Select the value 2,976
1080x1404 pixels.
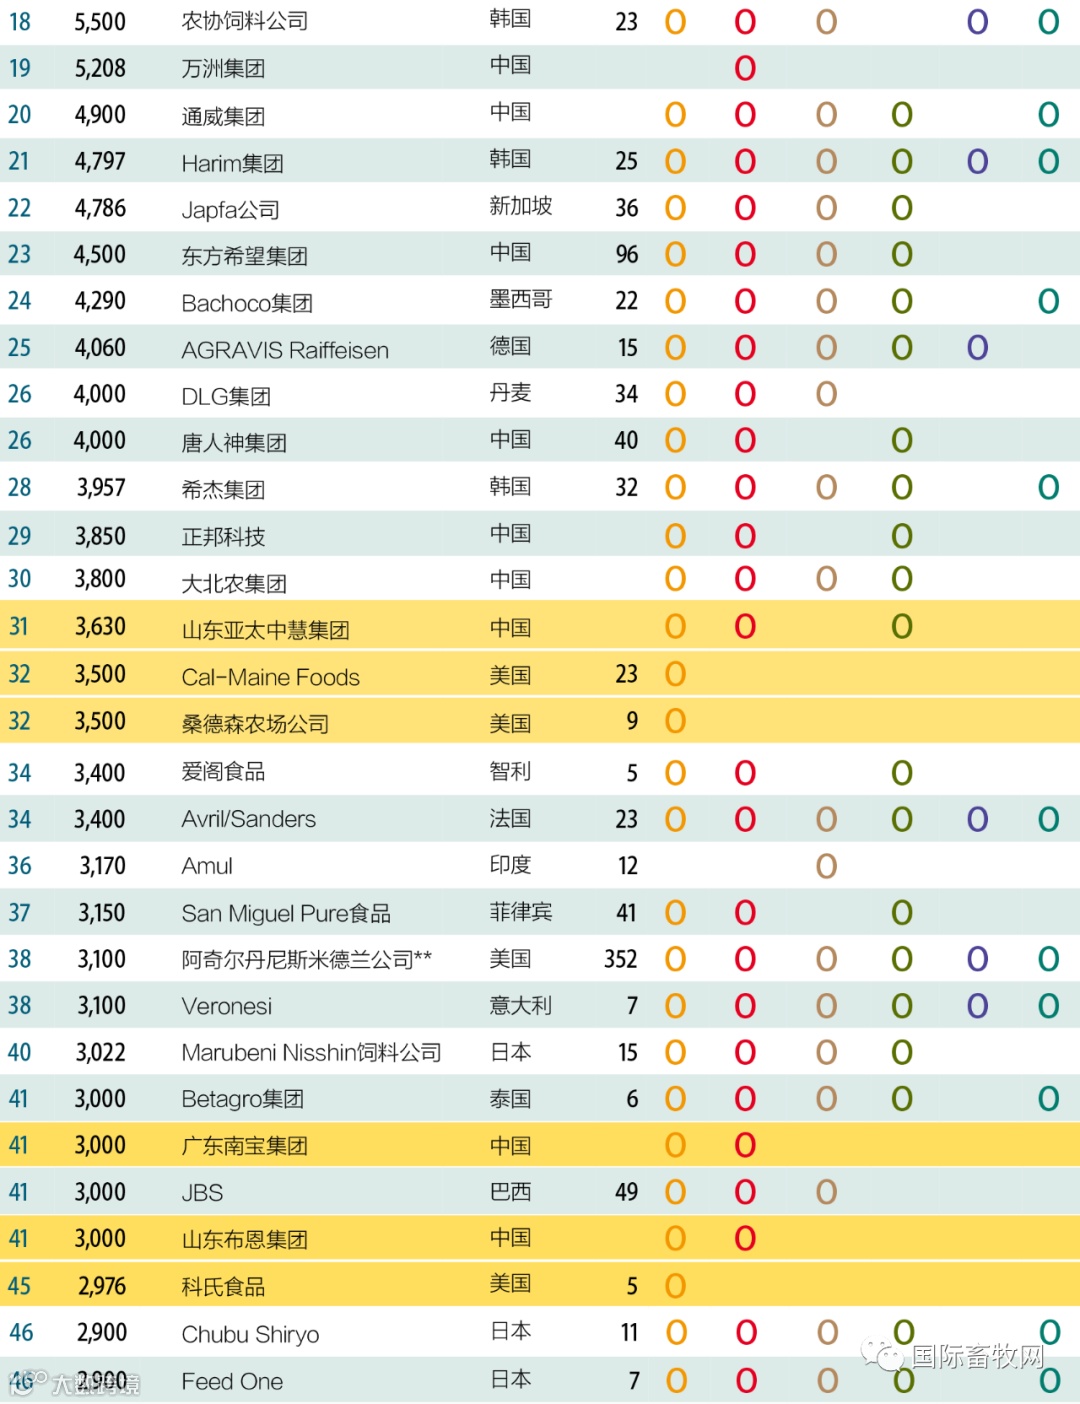coord(102,1286)
